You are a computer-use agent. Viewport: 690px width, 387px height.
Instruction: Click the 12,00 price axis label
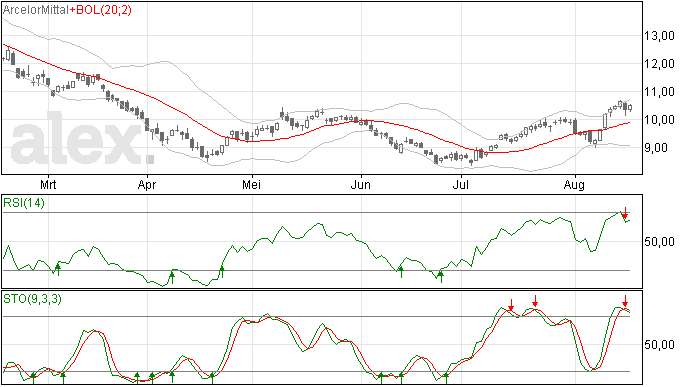[659, 64]
